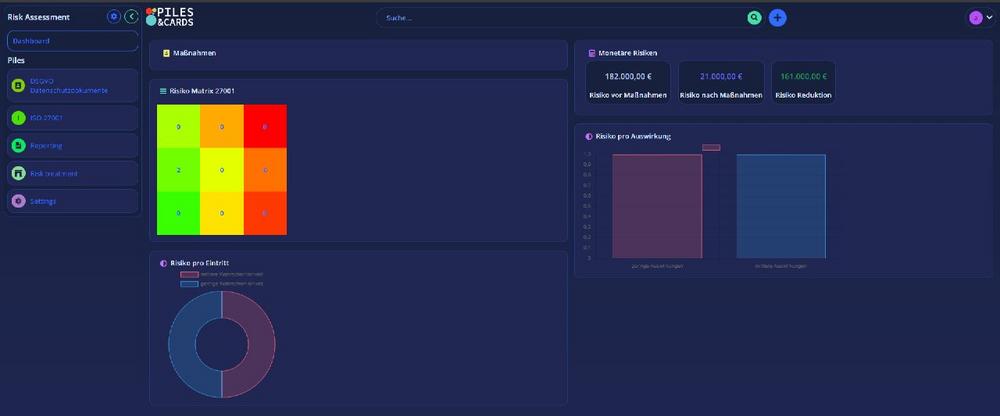Click the green ISO 27001 pile icon

click(x=18, y=118)
